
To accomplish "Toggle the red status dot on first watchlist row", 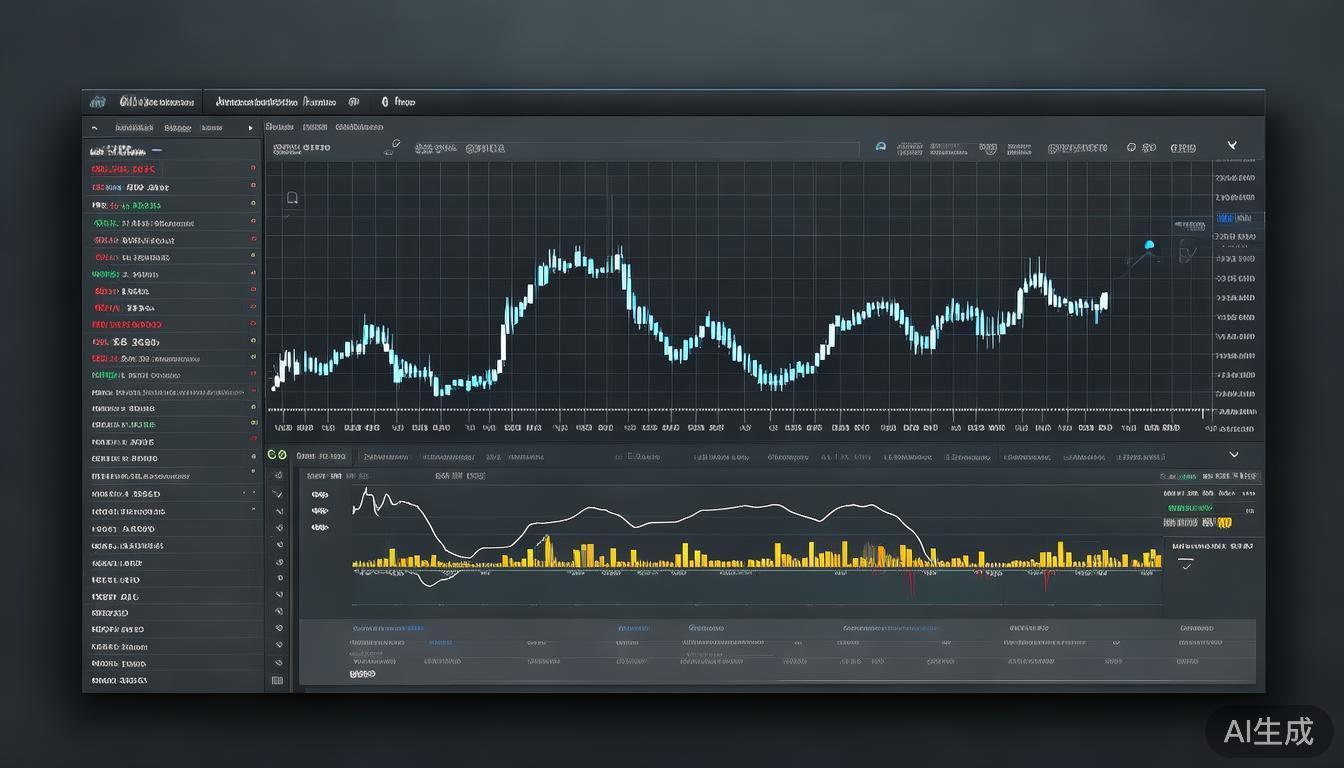I will click(x=253, y=169).
